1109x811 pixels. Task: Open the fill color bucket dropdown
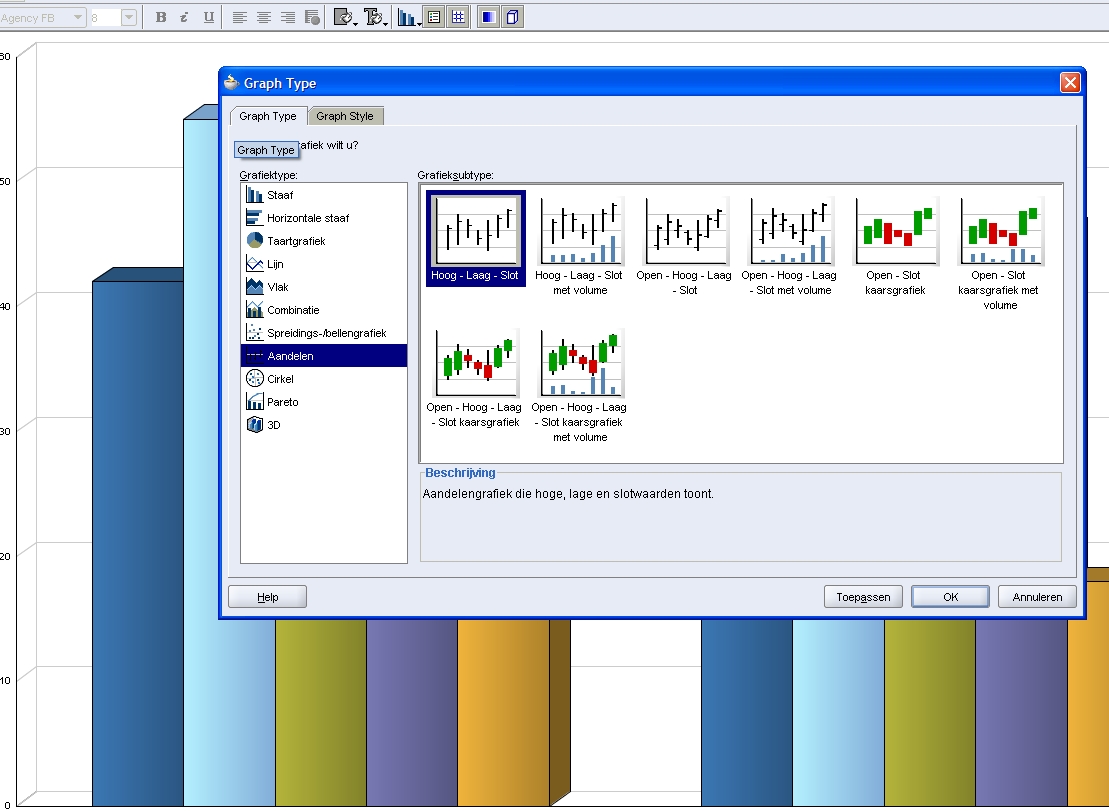344,17
